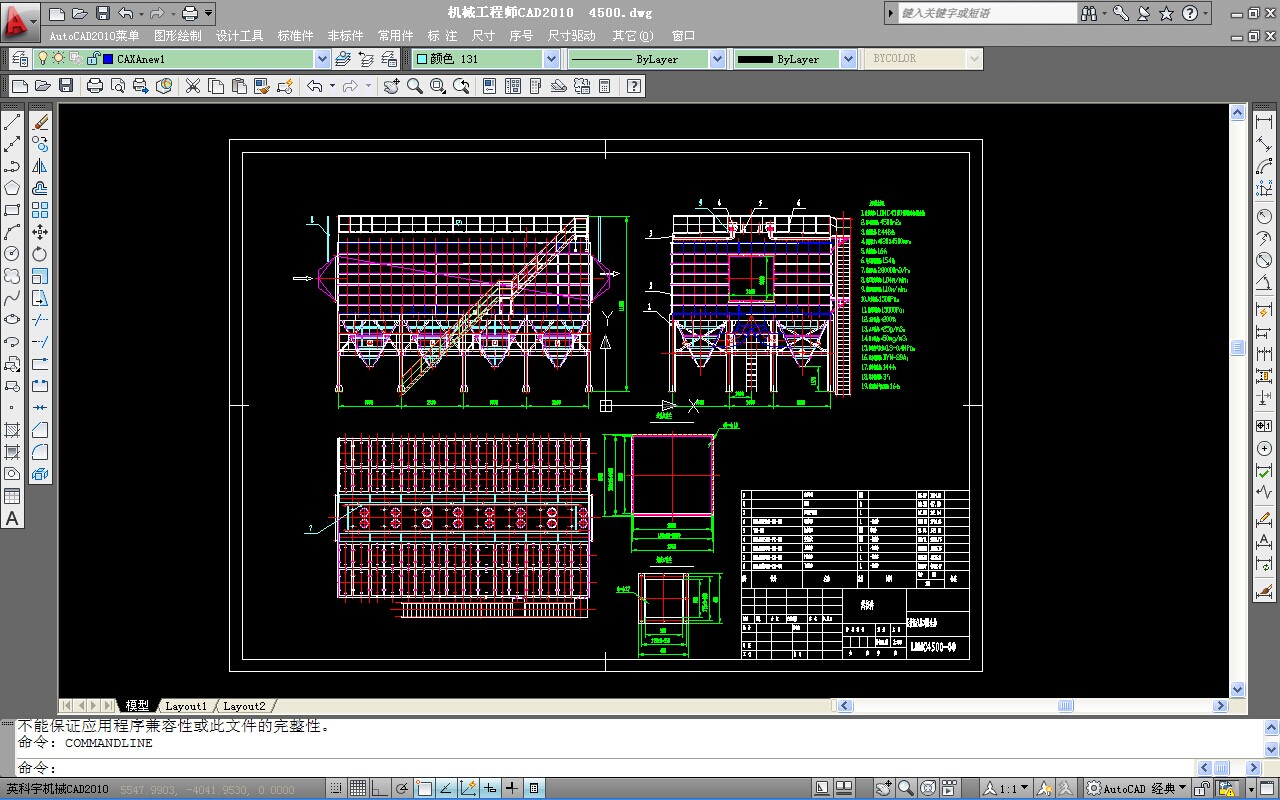Open the 尺寸驱动 menu
Viewport: 1280px width, 800px height.
[571, 36]
